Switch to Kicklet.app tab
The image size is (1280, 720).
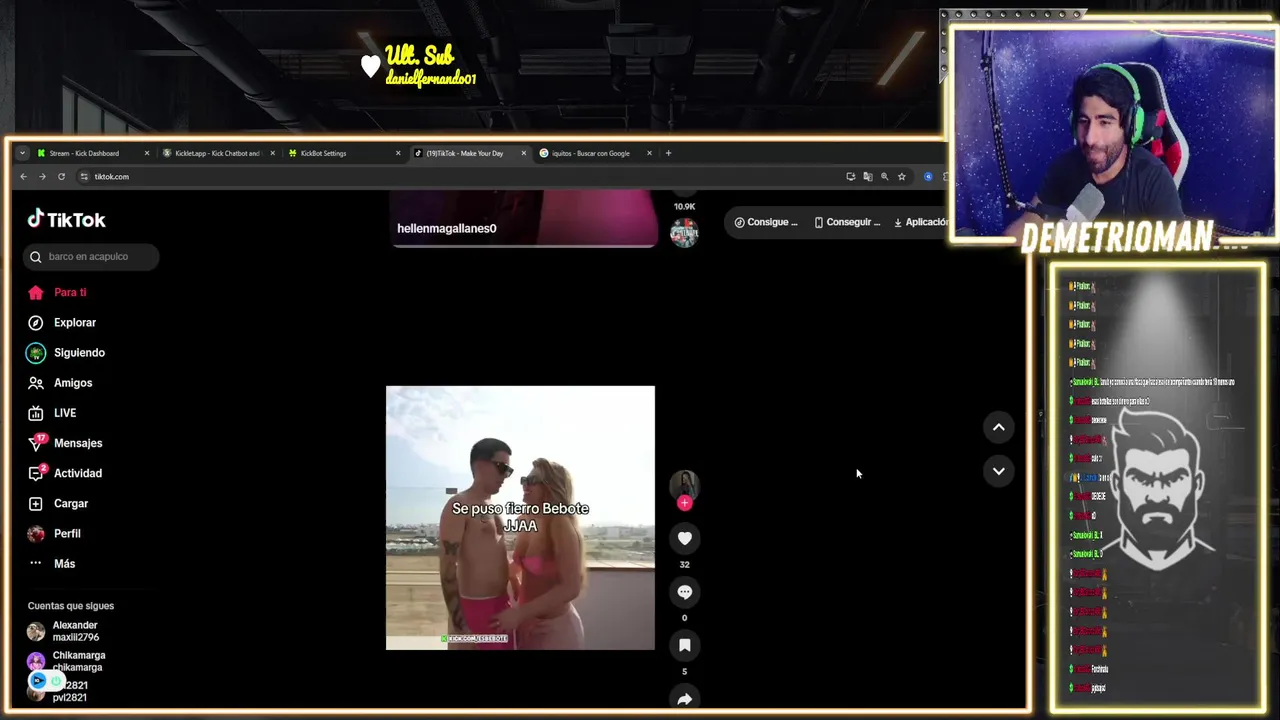pyautogui.click(x=217, y=153)
